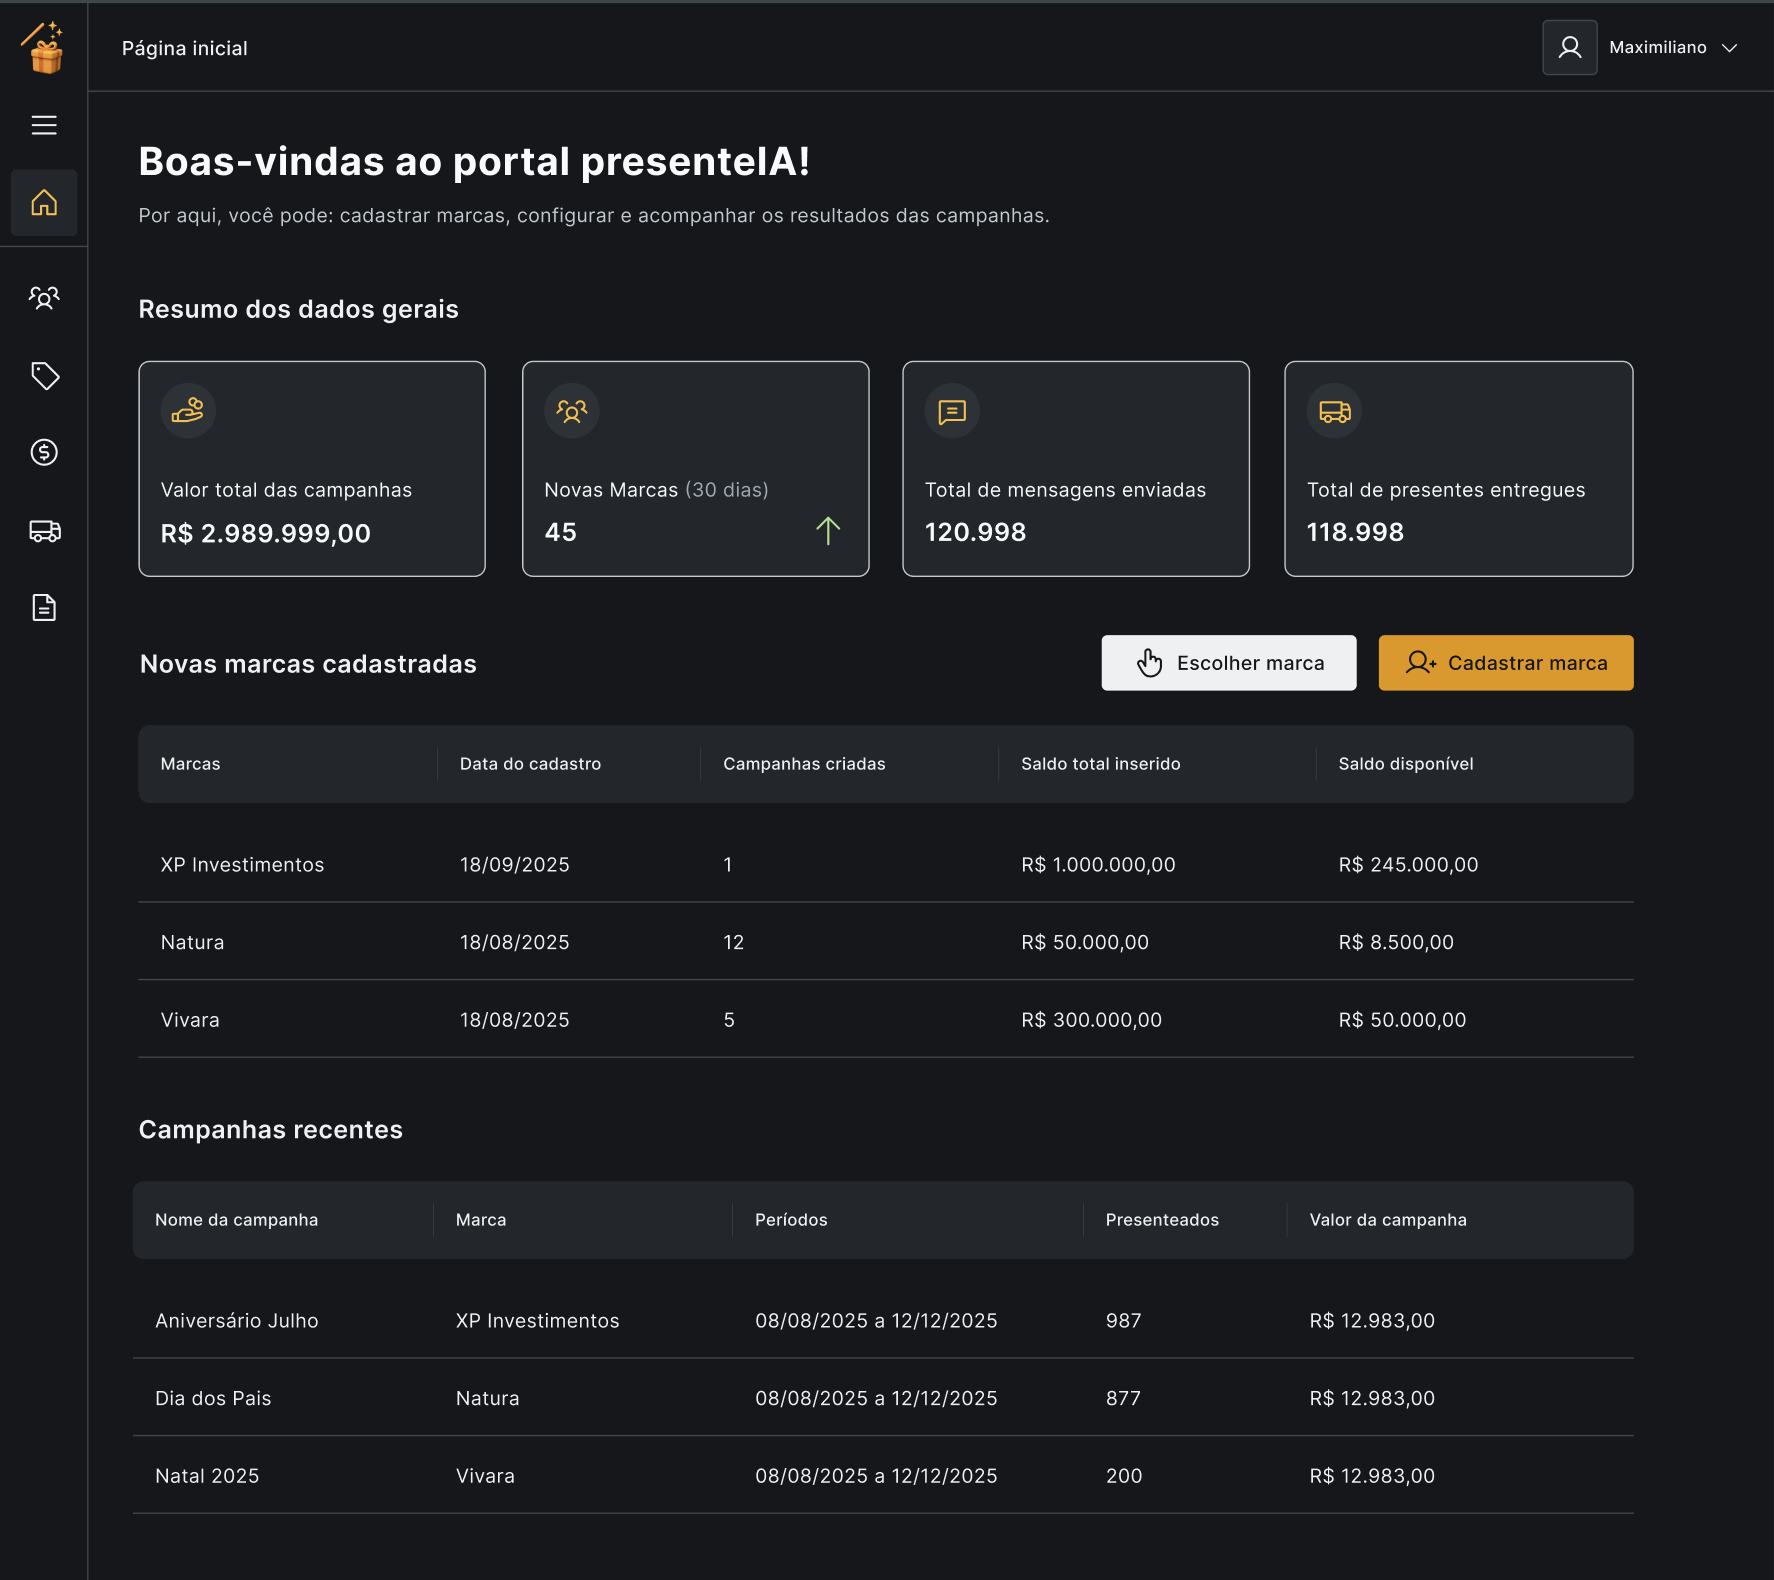The width and height of the screenshot is (1774, 1580).
Task: Click the R$ 1.000.000,00 balance cell
Action: coord(1098,865)
